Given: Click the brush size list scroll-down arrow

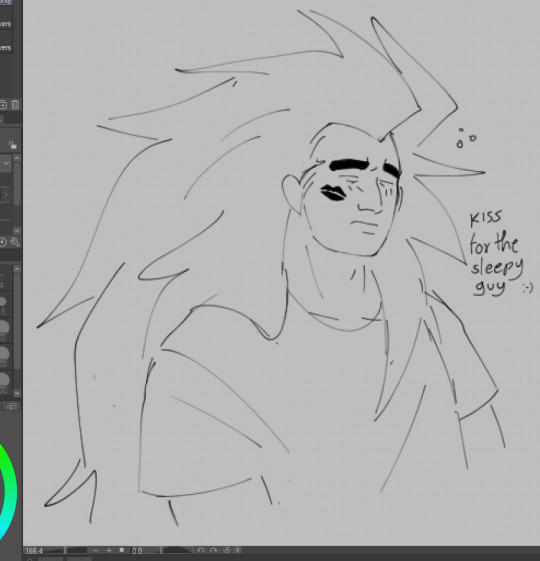Looking at the screenshot, I should coord(17,393).
